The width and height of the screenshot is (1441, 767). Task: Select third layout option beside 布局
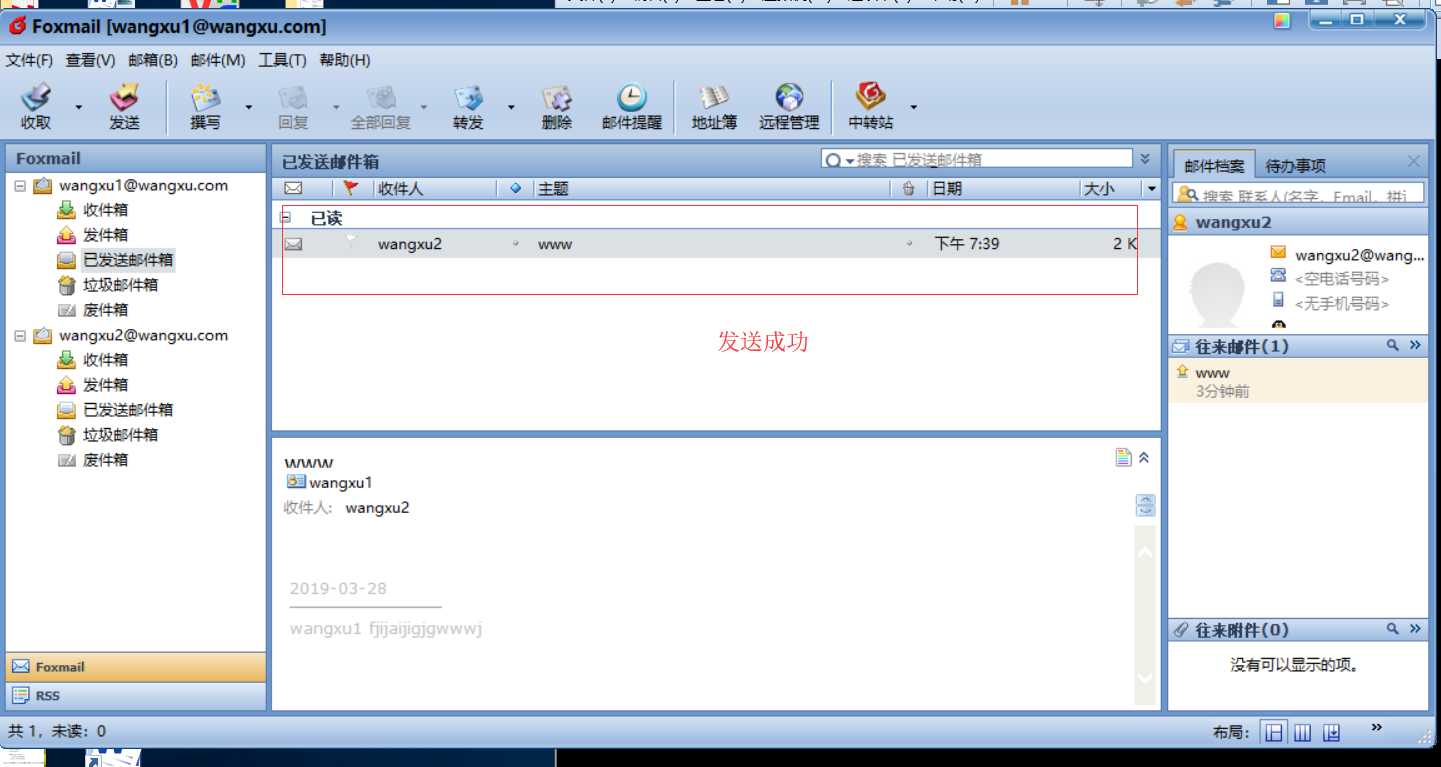[1331, 733]
